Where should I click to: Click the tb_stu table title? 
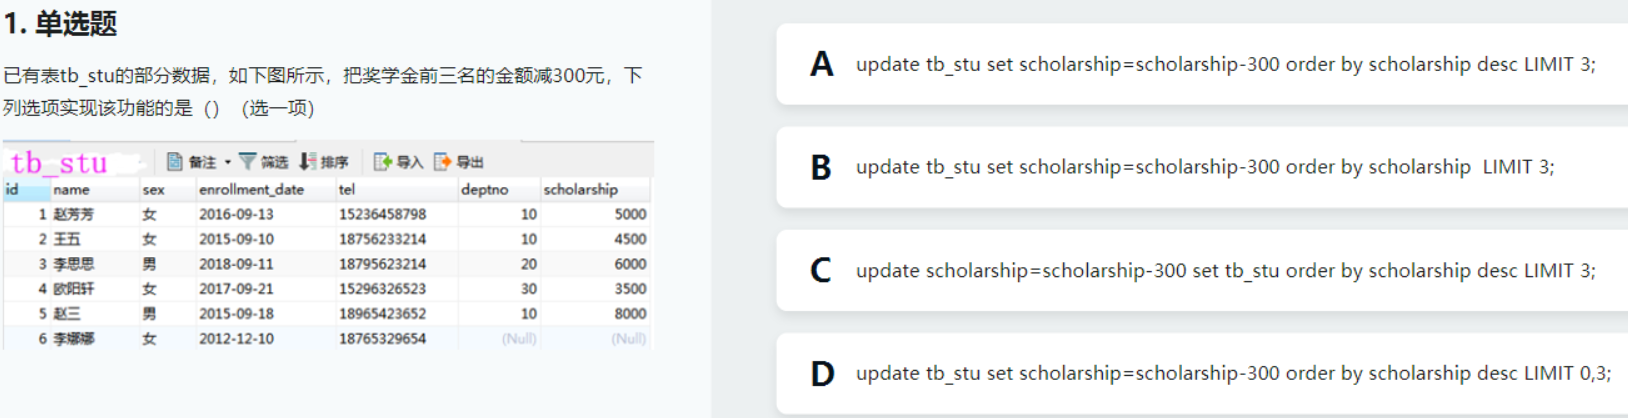59,162
